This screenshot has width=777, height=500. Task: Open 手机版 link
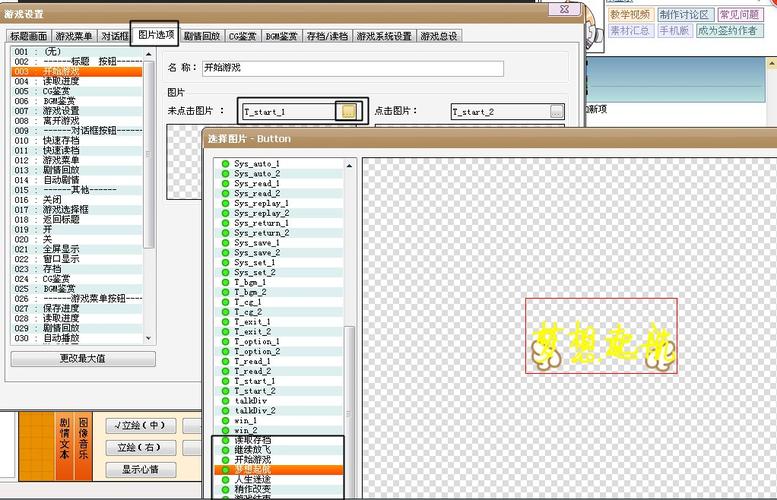pyautogui.click(x=674, y=30)
